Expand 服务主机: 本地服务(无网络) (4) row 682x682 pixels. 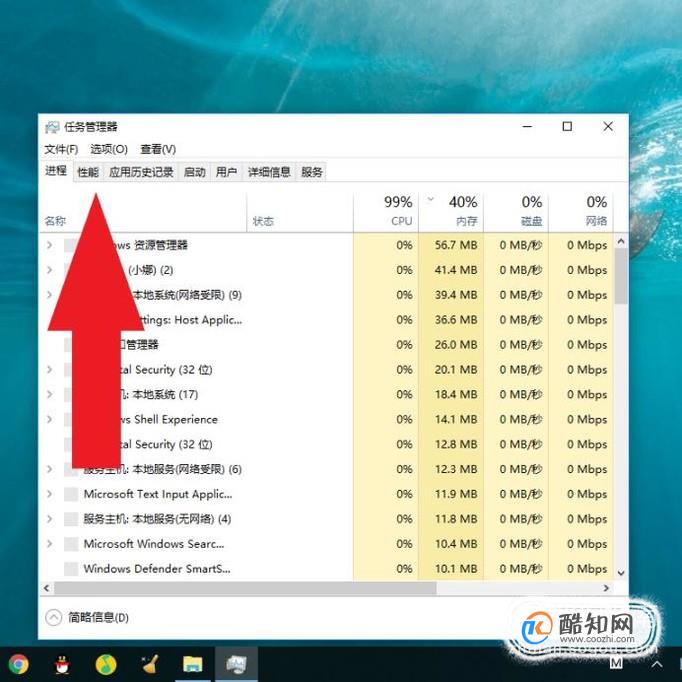[50, 519]
